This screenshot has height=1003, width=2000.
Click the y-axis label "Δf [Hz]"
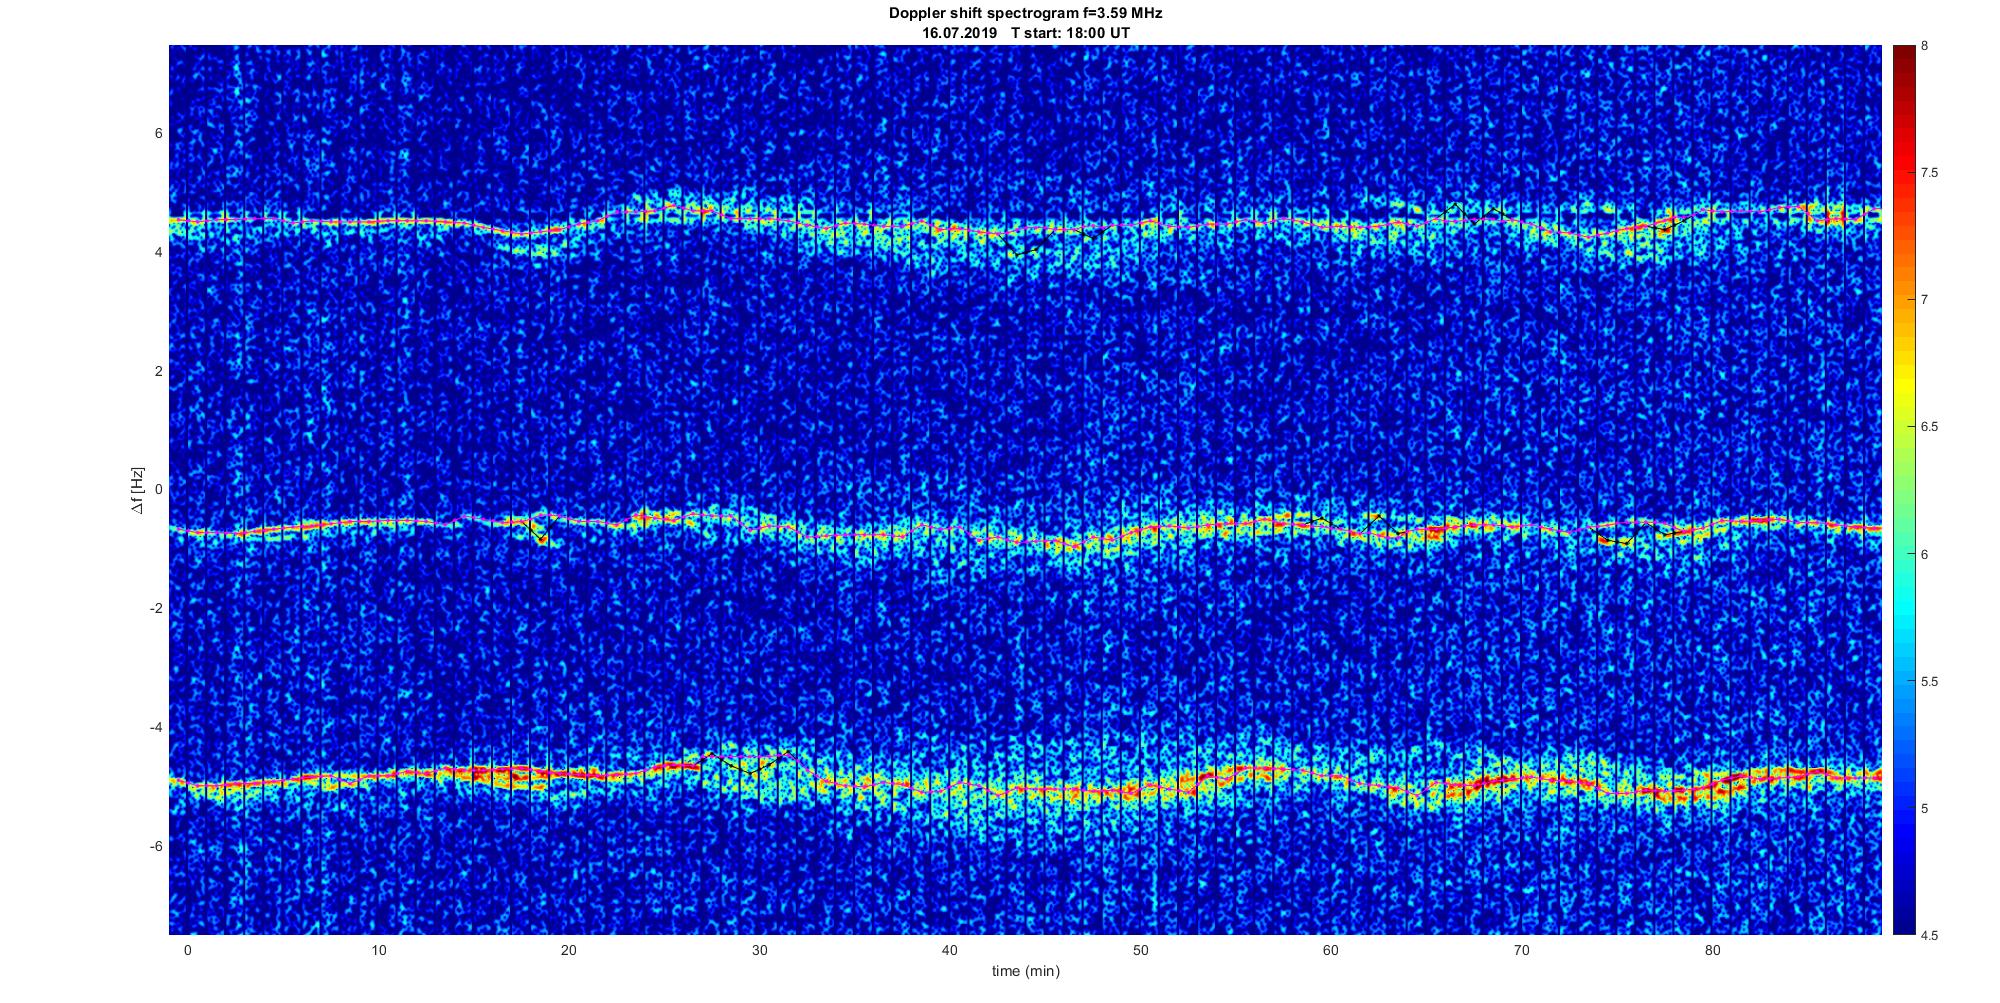point(138,491)
